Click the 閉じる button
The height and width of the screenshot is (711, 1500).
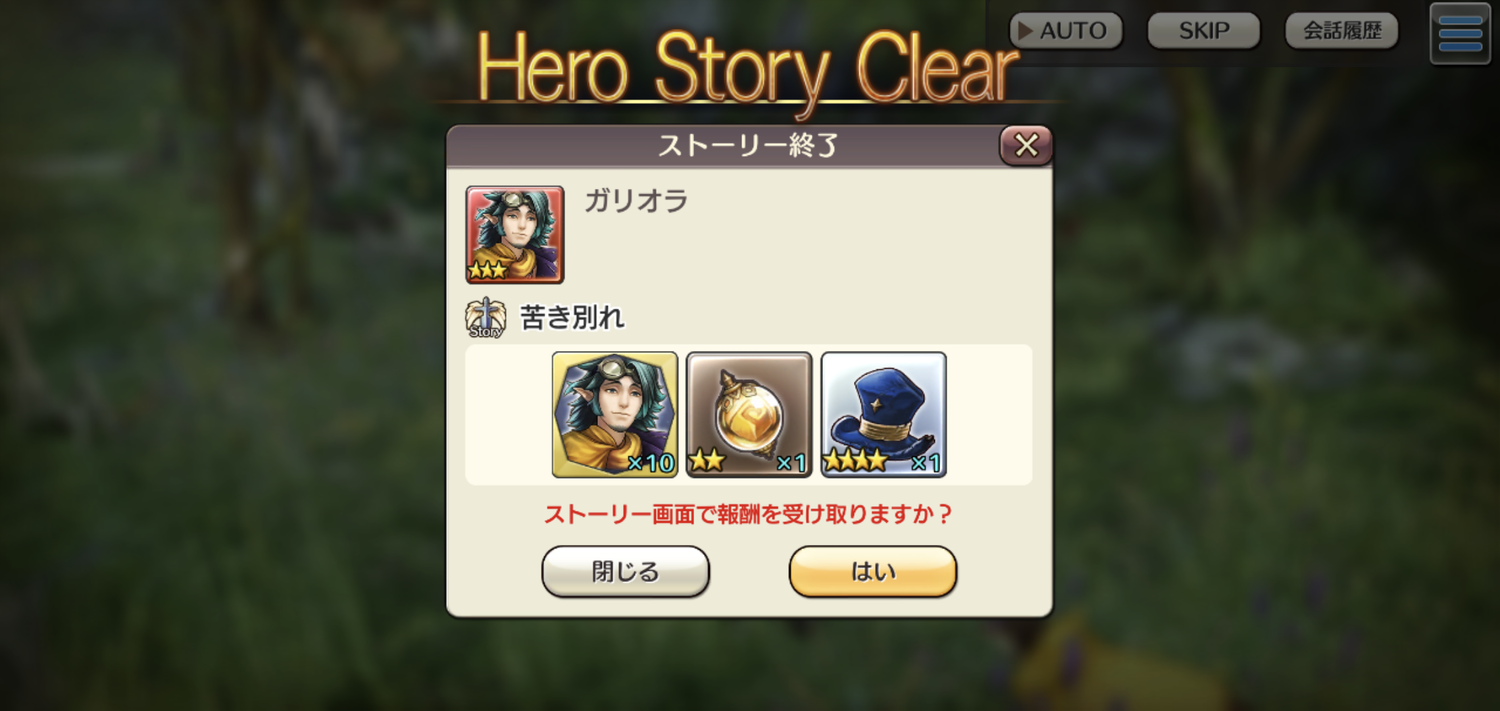(x=626, y=572)
